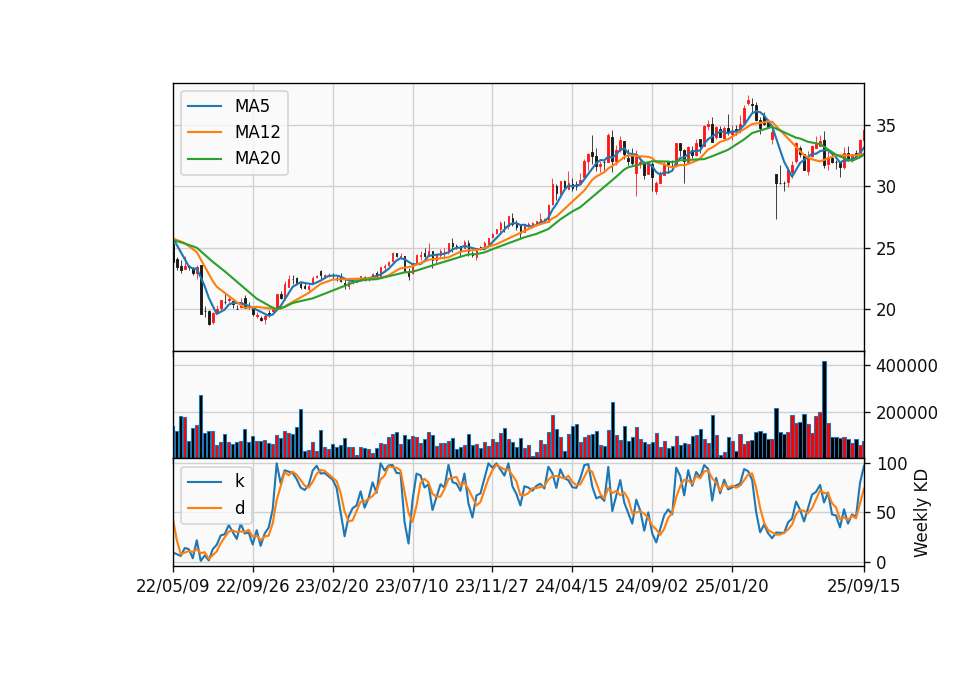Click the MA20 legend label
This screenshot has height=690, width=960.
(257, 158)
